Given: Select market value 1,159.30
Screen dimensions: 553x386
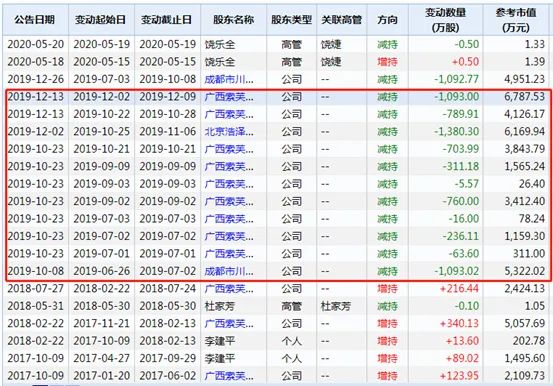Looking at the screenshot, I should pos(524,236).
